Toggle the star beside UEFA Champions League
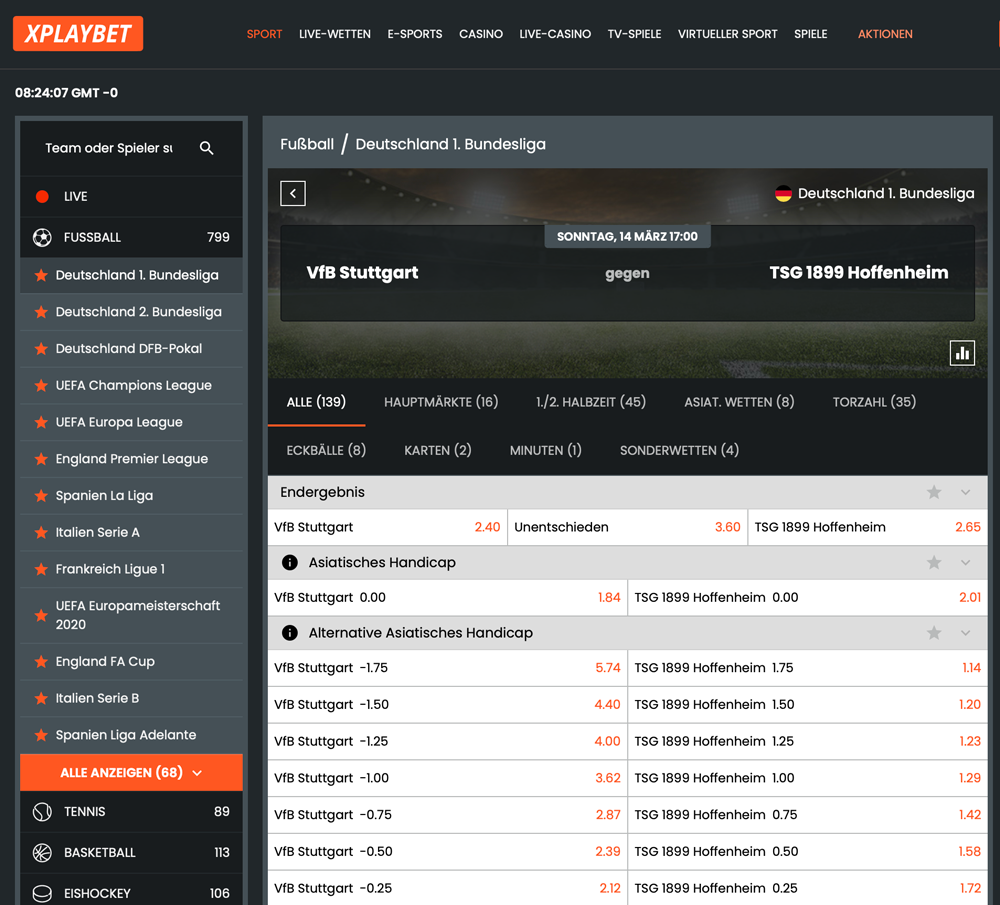The width and height of the screenshot is (1000, 905). (41, 385)
